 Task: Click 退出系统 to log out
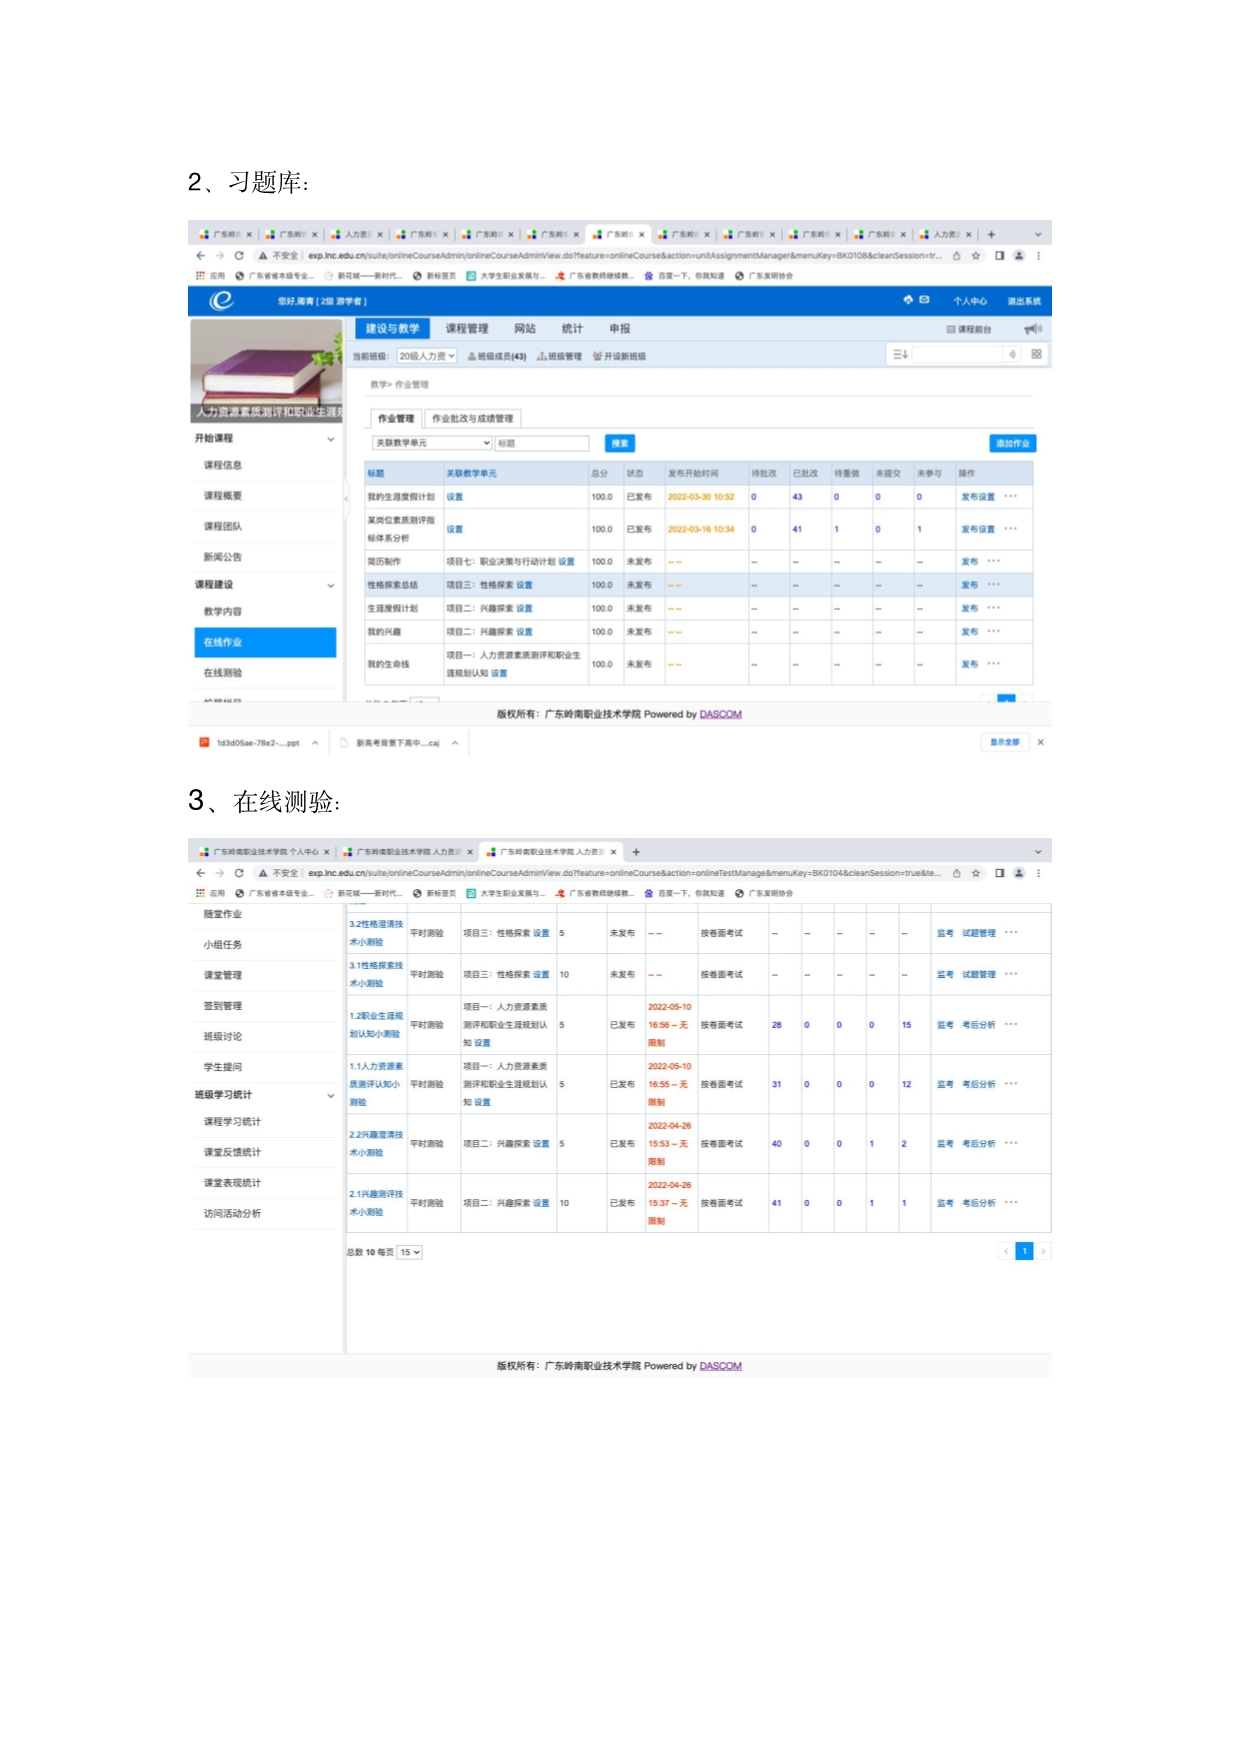click(x=1024, y=301)
